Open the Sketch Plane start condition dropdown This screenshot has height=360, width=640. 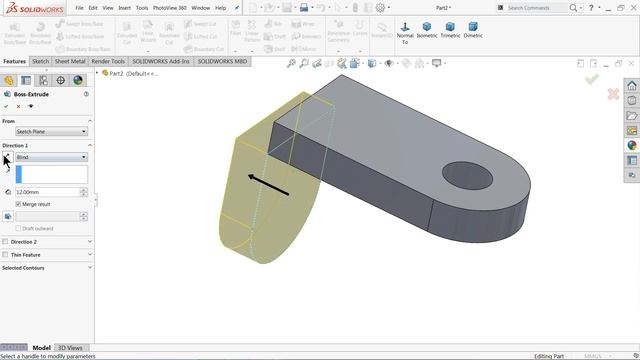51,131
